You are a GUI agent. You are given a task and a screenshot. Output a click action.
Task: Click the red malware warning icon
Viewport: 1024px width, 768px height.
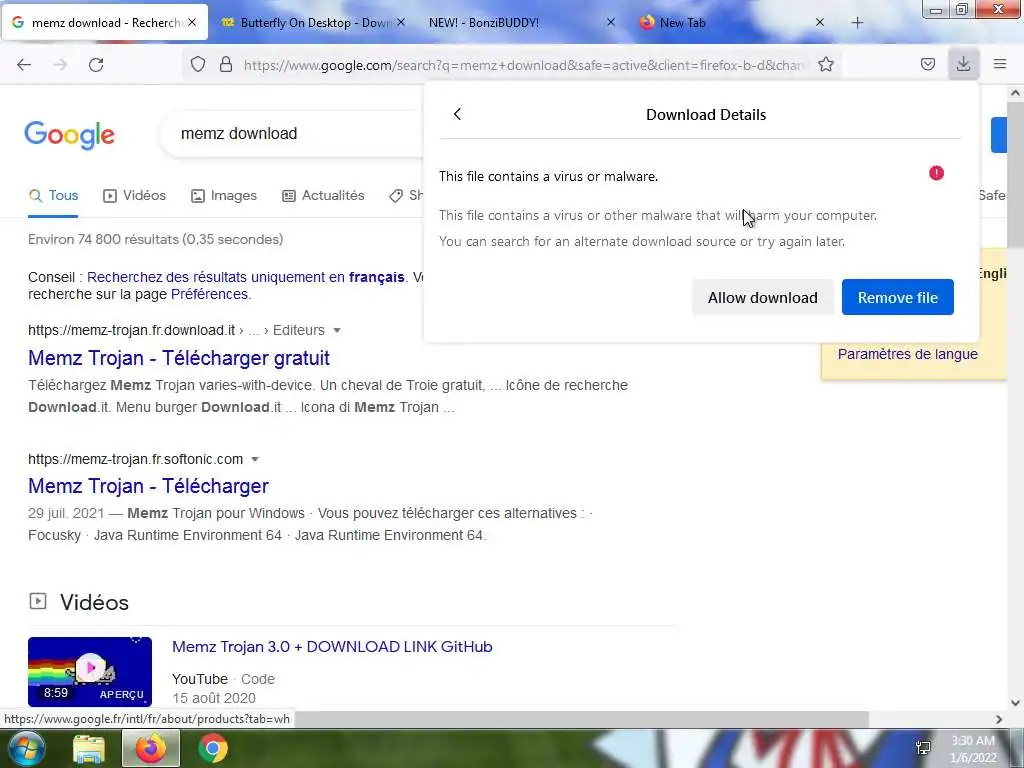[936, 173]
